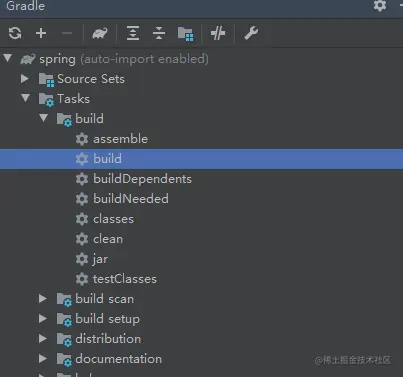The width and height of the screenshot is (403, 377).
Task: Select the classes task
Action: click(x=201, y=219)
